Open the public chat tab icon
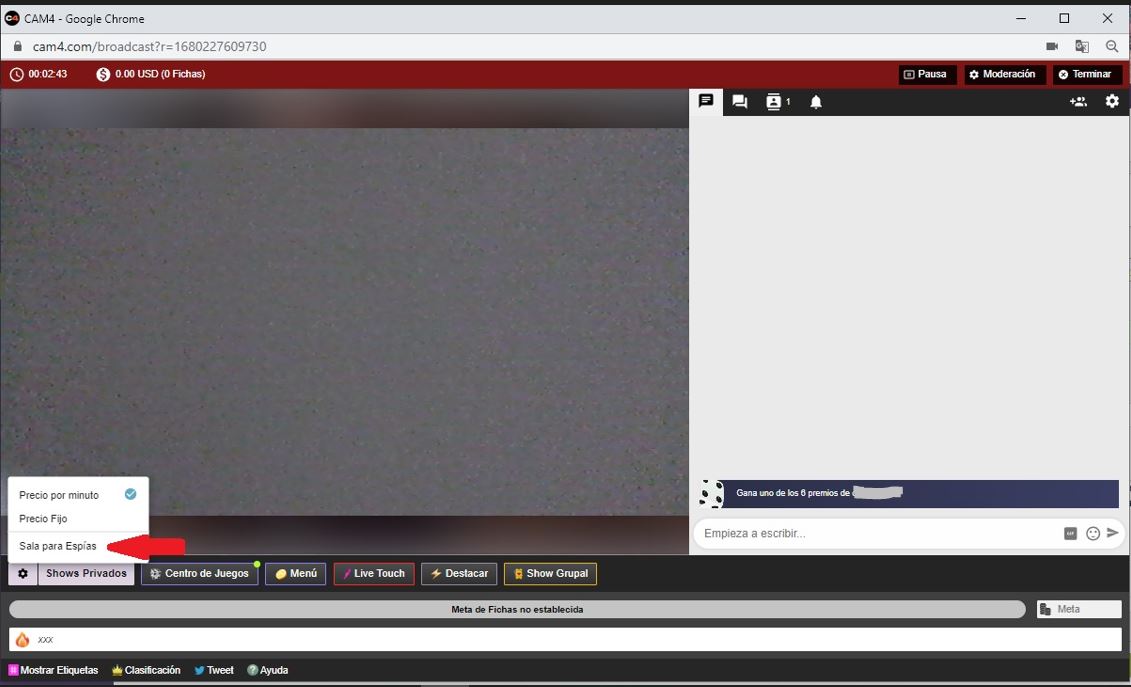1131x687 pixels. coord(706,101)
